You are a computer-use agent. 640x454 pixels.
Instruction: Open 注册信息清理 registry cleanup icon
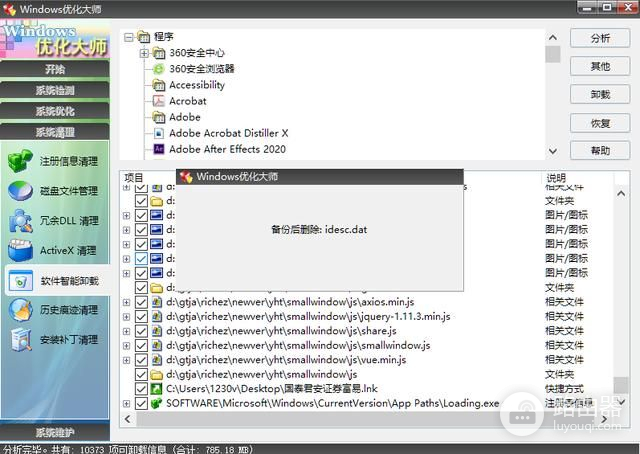[20, 160]
